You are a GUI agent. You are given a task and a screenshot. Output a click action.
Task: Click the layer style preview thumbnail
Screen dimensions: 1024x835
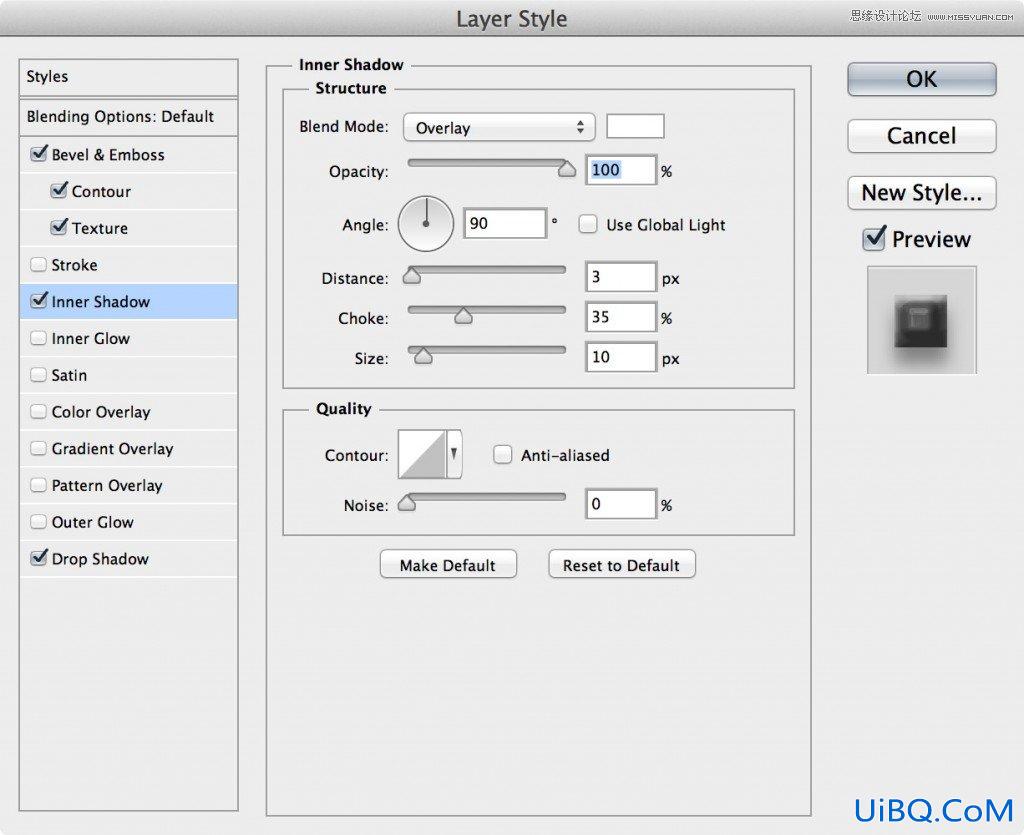tap(921, 320)
